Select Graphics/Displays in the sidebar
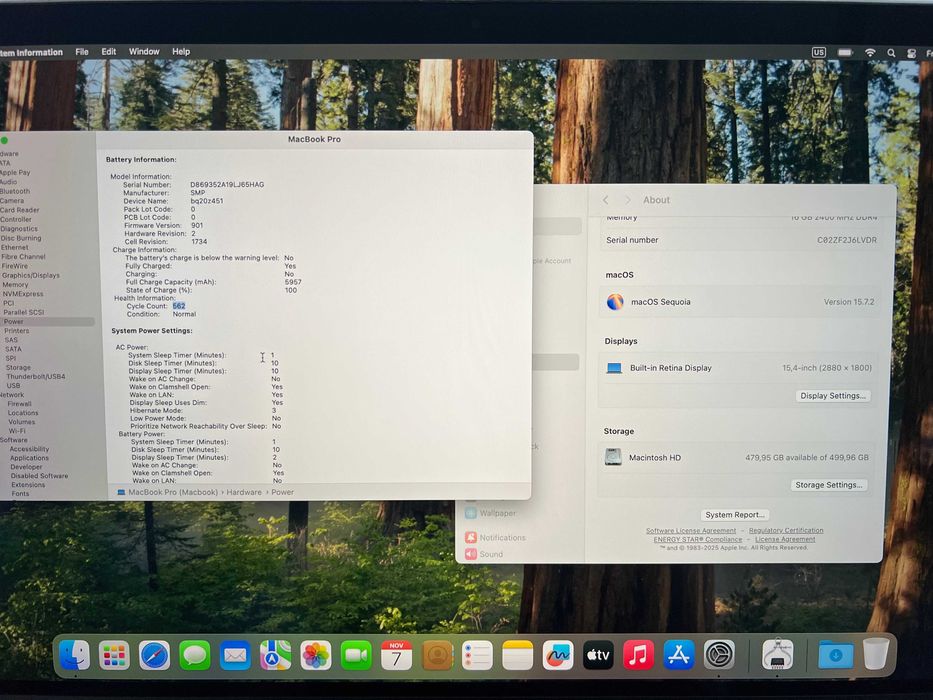Viewport: 933px width, 700px height. tap(30, 276)
